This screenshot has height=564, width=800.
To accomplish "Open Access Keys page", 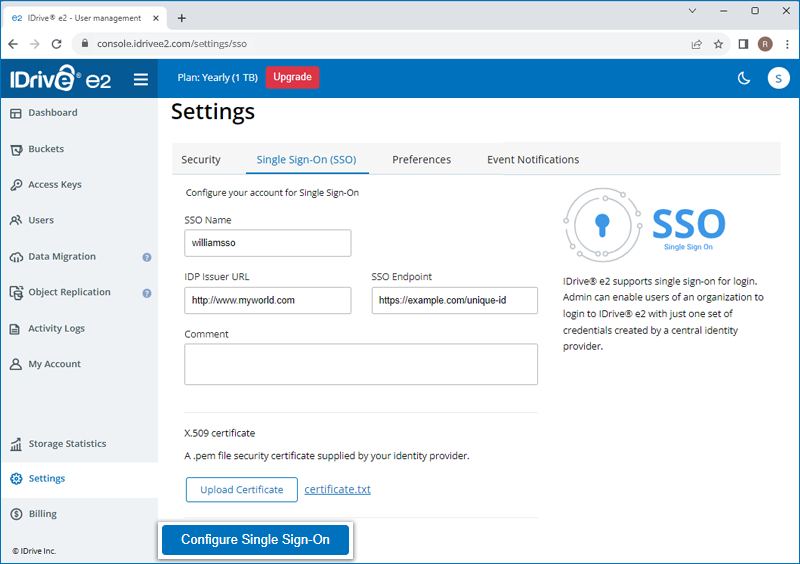I will [x=54, y=185].
